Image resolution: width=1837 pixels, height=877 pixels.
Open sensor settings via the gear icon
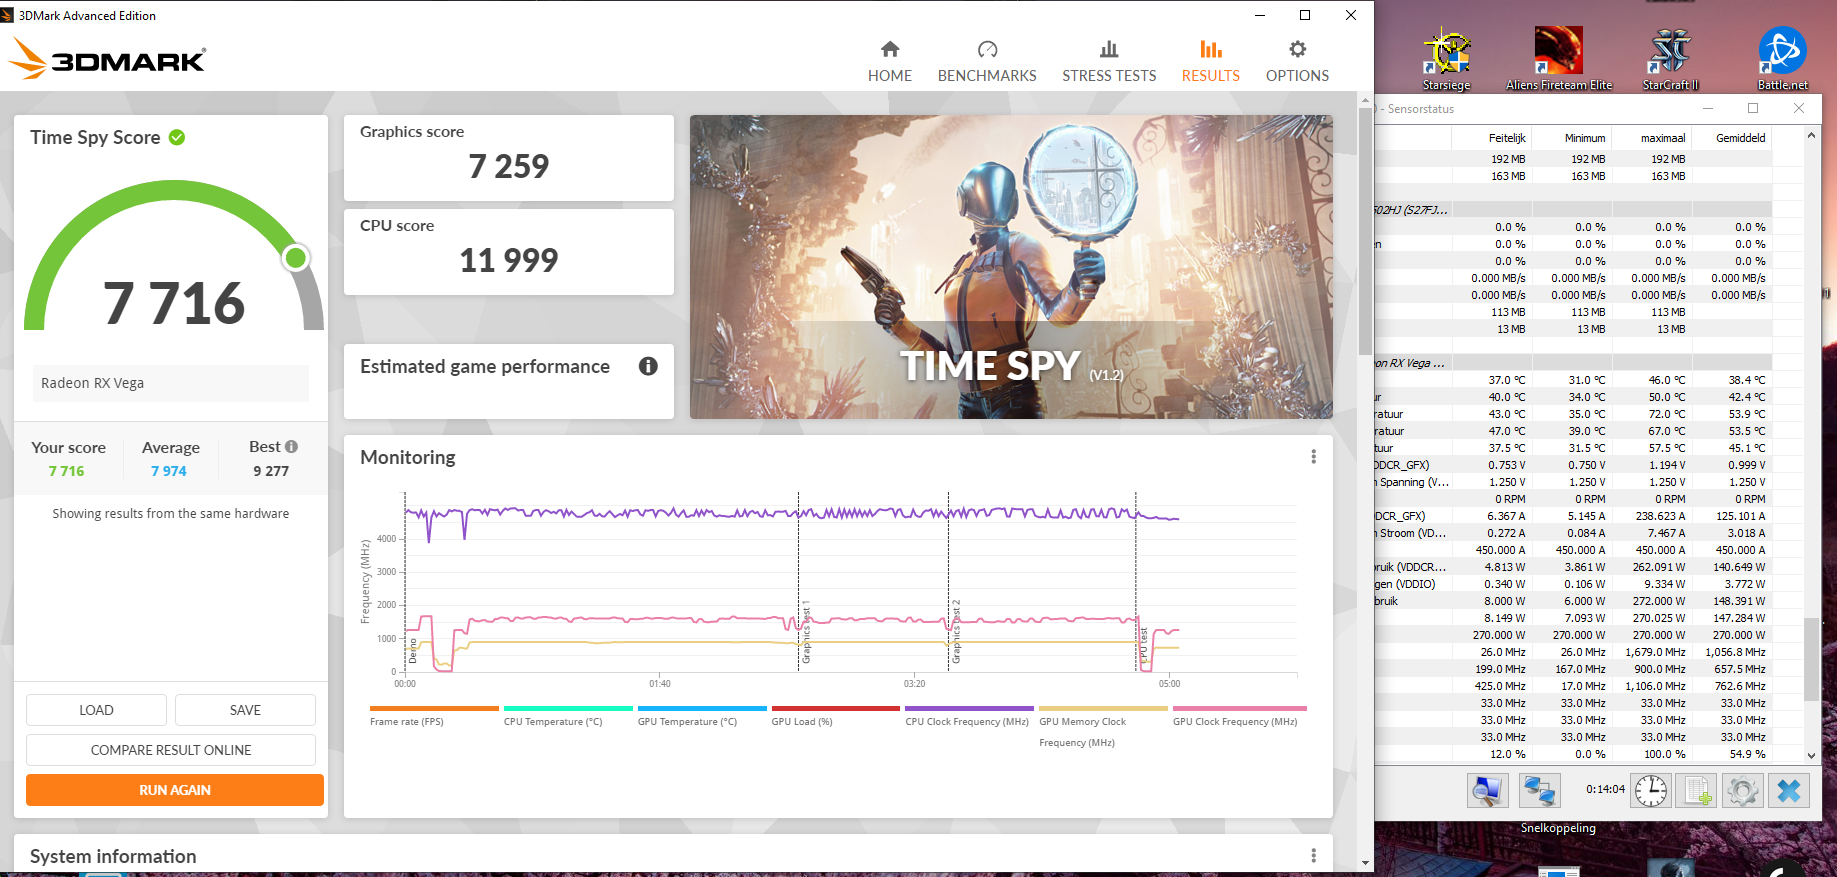click(x=1742, y=791)
